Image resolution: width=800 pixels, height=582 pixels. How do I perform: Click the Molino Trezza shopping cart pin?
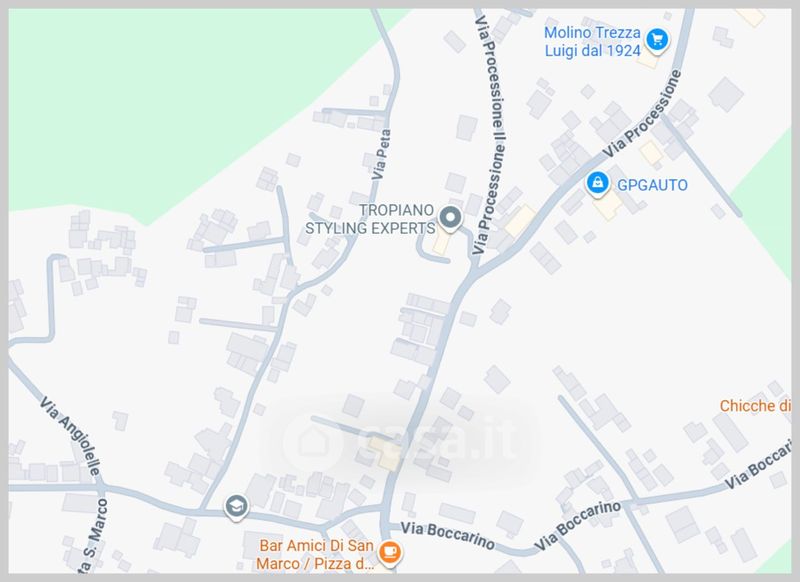point(657,40)
